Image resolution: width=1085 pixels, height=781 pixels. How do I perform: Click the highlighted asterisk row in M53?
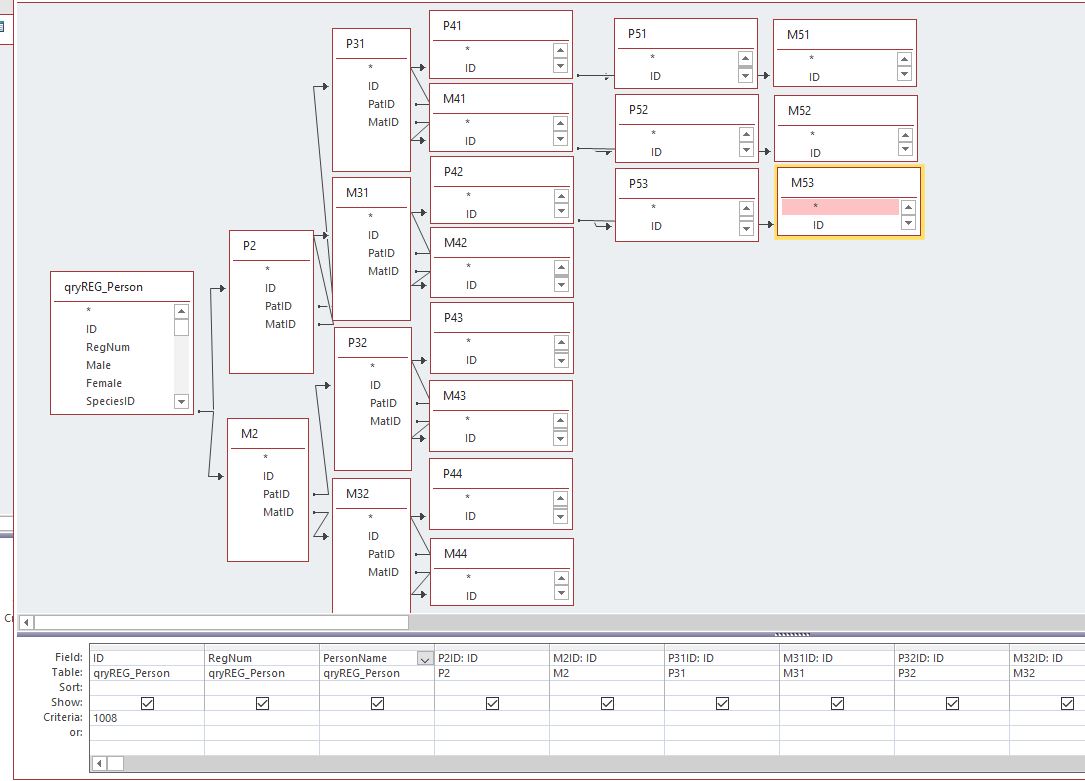tap(840, 206)
